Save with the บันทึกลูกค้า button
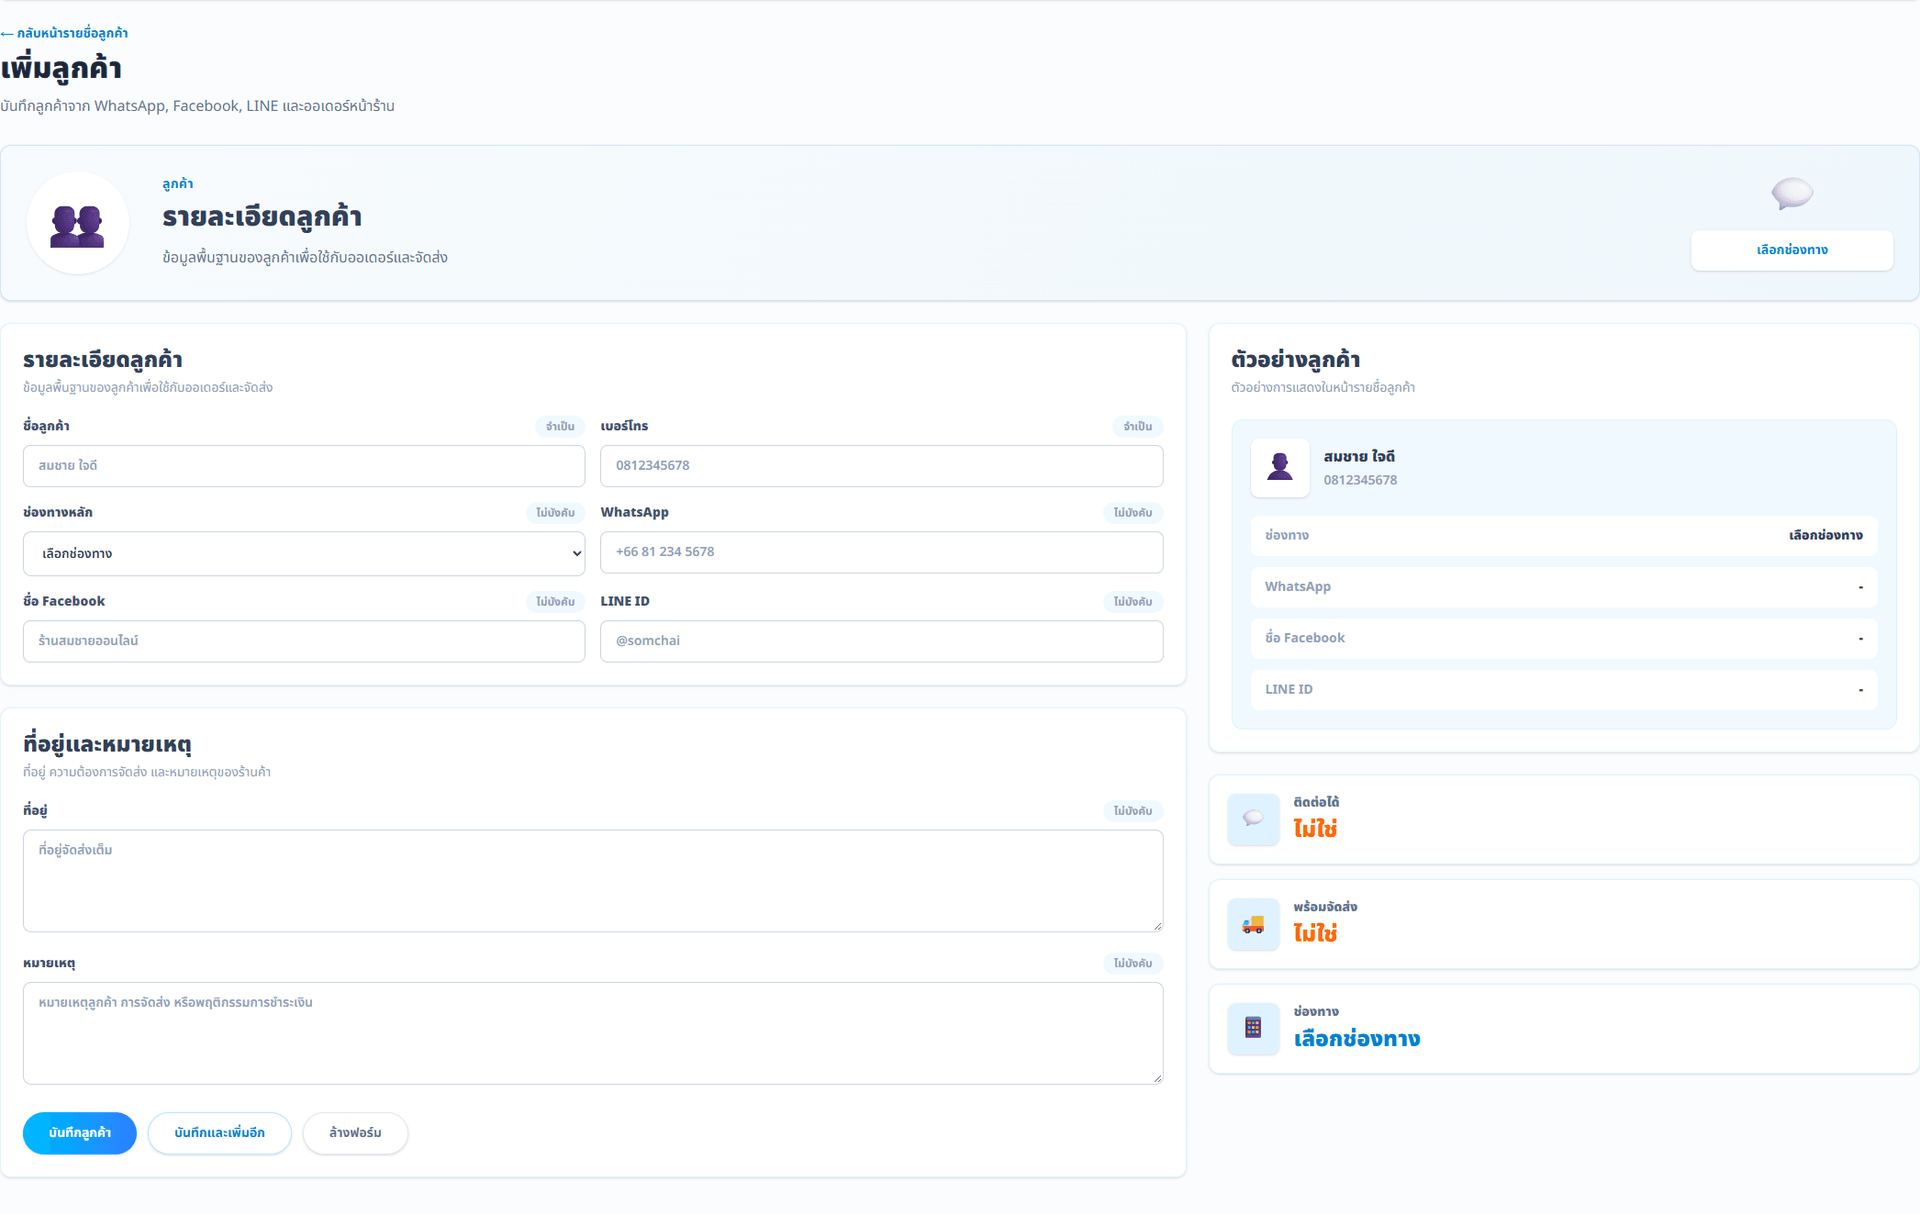This screenshot has width=1920, height=1214. pos(80,1133)
